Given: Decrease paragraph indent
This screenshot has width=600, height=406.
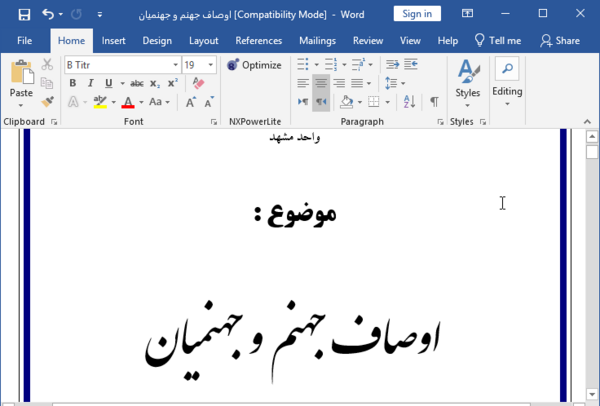Looking at the screenshot, I should point(392,64).
